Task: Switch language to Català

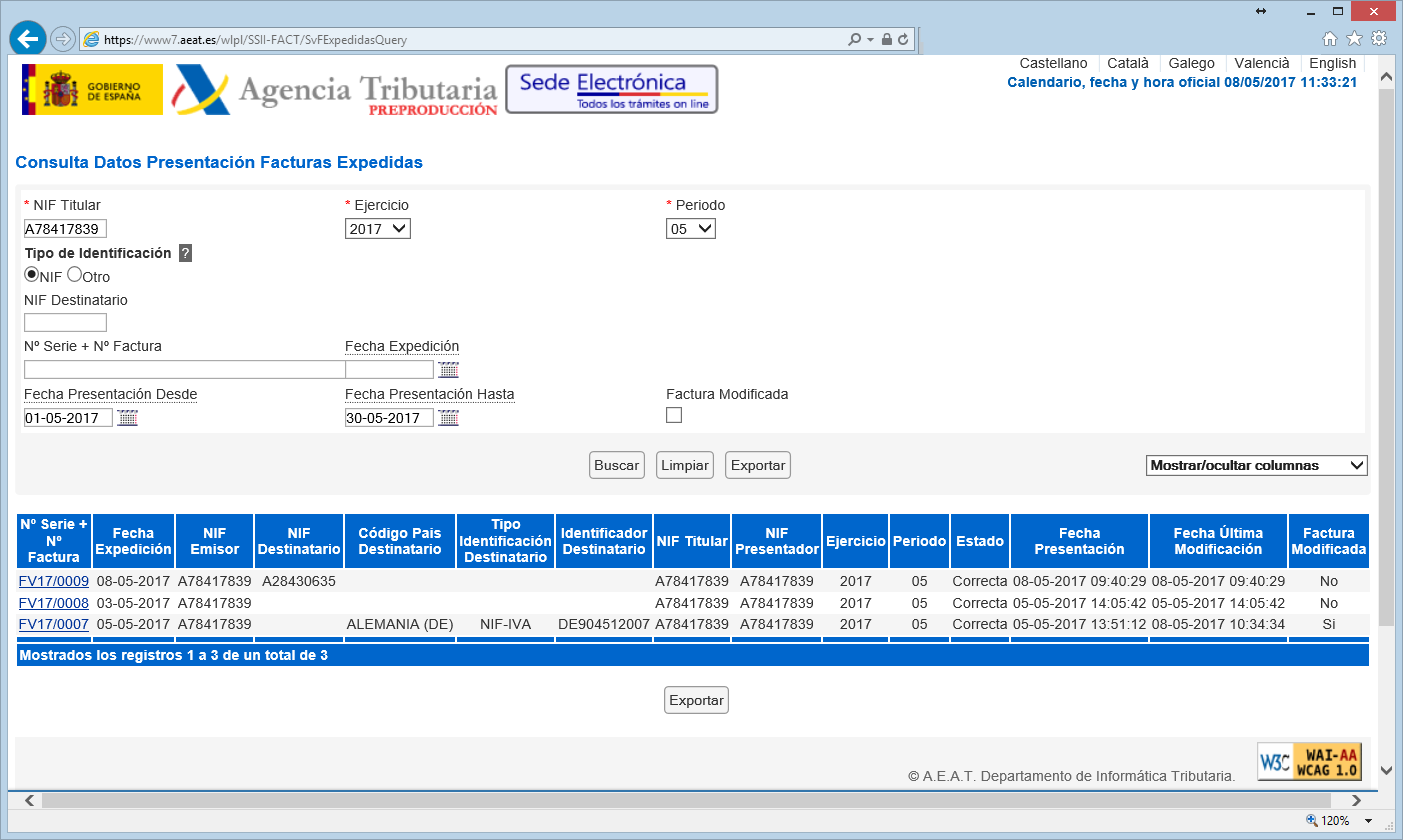Action: coord(1128,63)
